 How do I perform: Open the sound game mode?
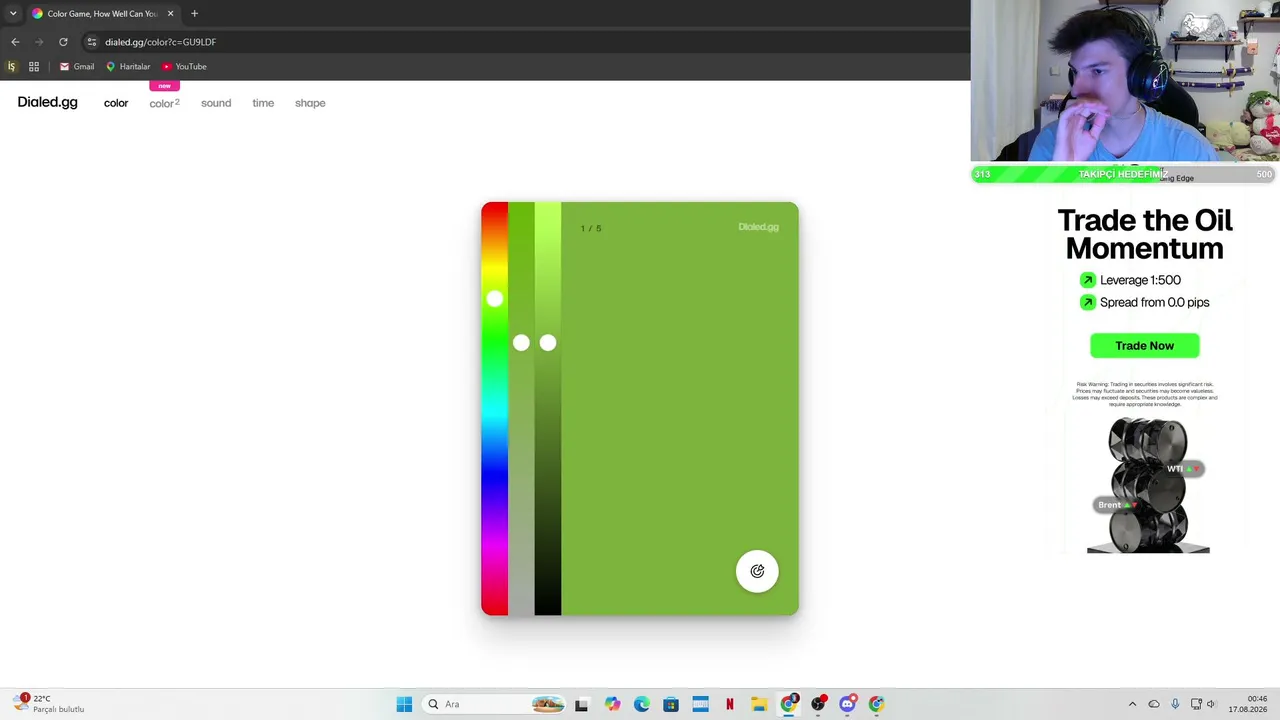click(x=216, y=103)
